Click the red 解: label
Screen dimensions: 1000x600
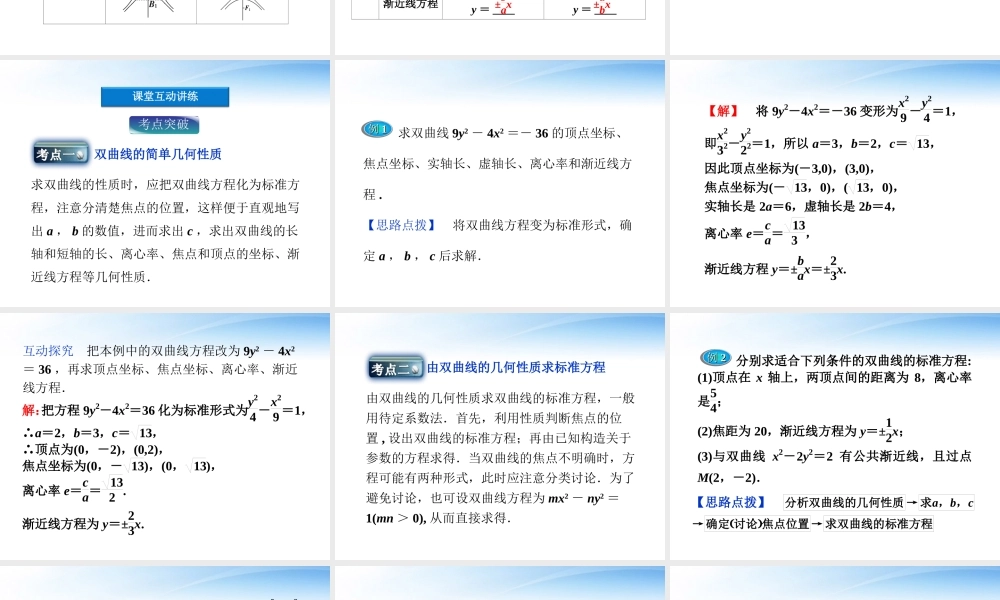coord(31,410)
